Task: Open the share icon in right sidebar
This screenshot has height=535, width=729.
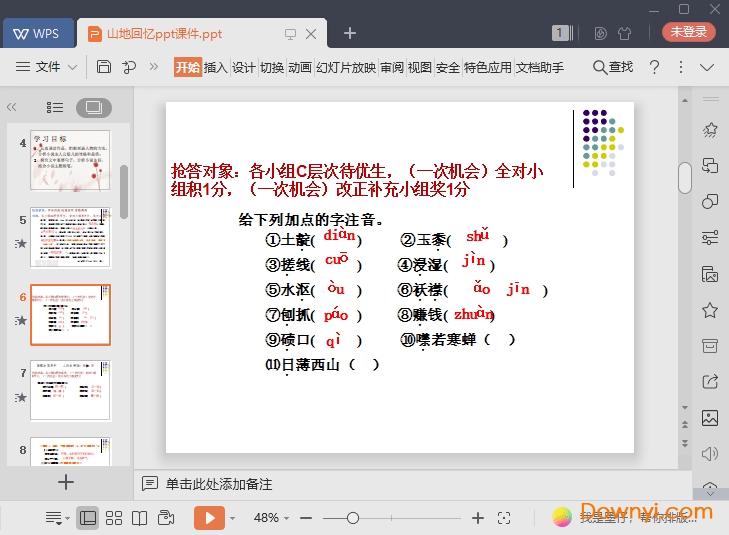Action: click(x=710, y=381)
